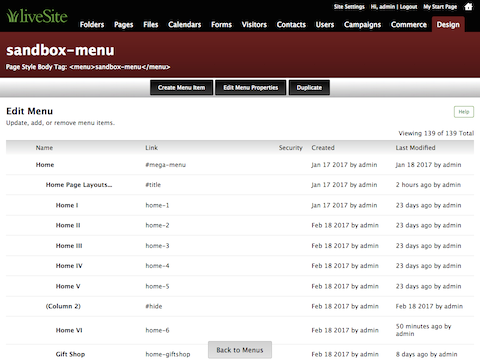Click the Page Style Body Tag text

click(88, 67)
